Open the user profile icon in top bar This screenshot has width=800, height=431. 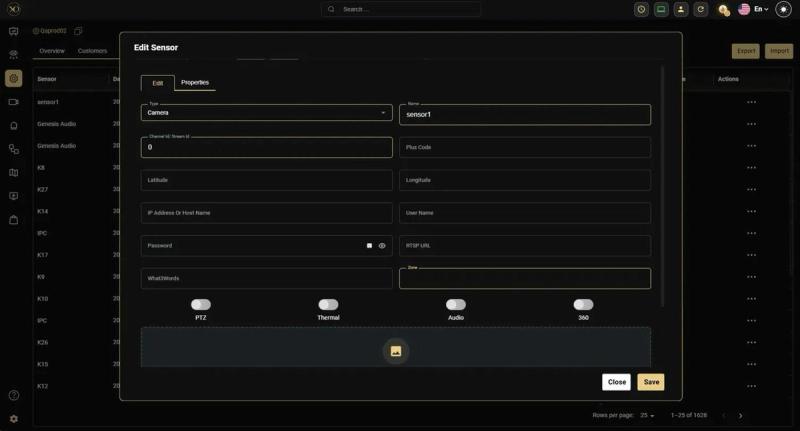click(681, 9)
